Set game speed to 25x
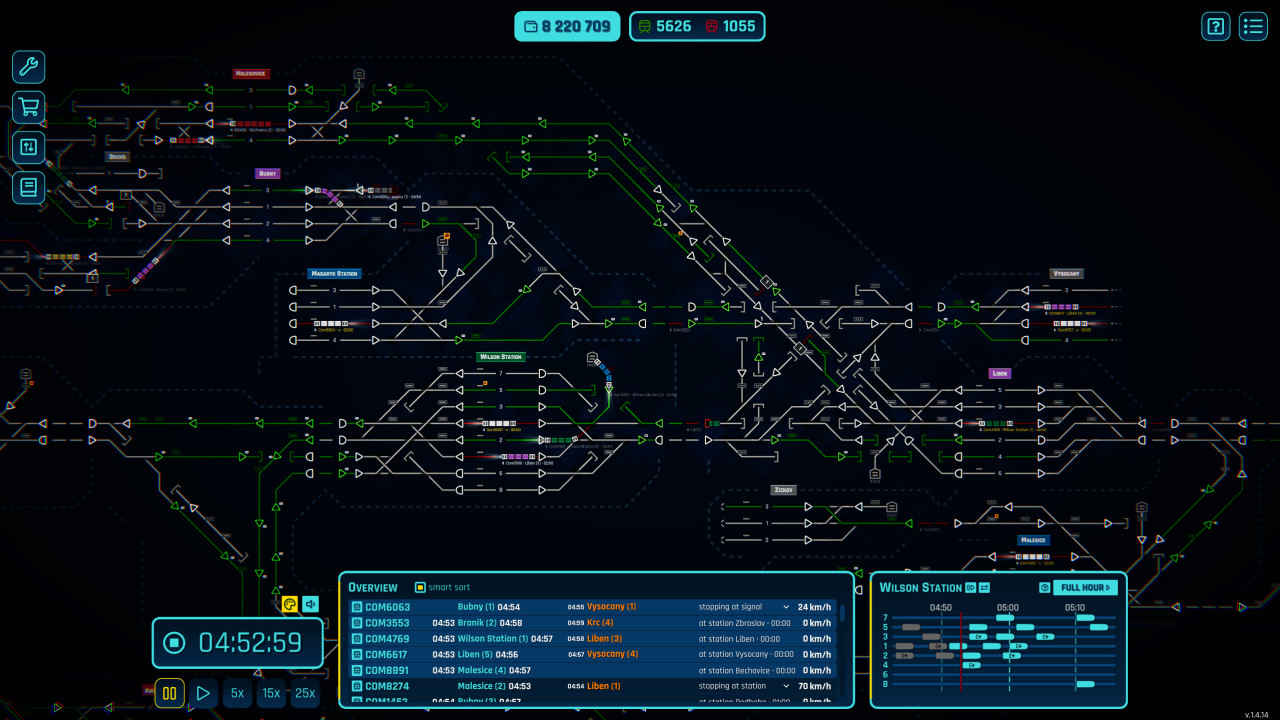Screen dimensions: 1280x720 pyautogui.click(x=304, y=692)
